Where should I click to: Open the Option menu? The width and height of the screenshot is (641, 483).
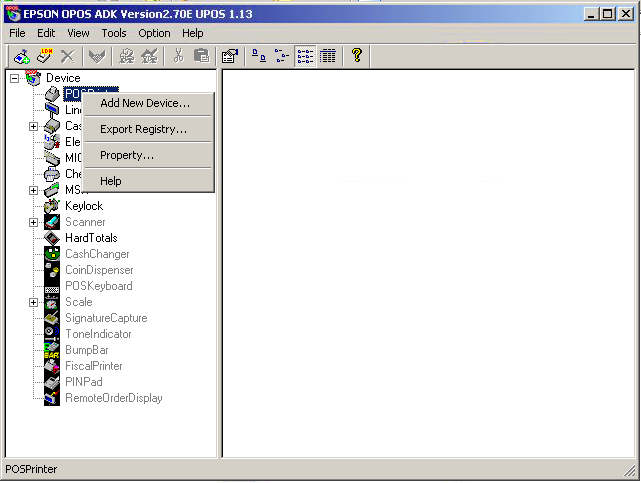point(154,33)
